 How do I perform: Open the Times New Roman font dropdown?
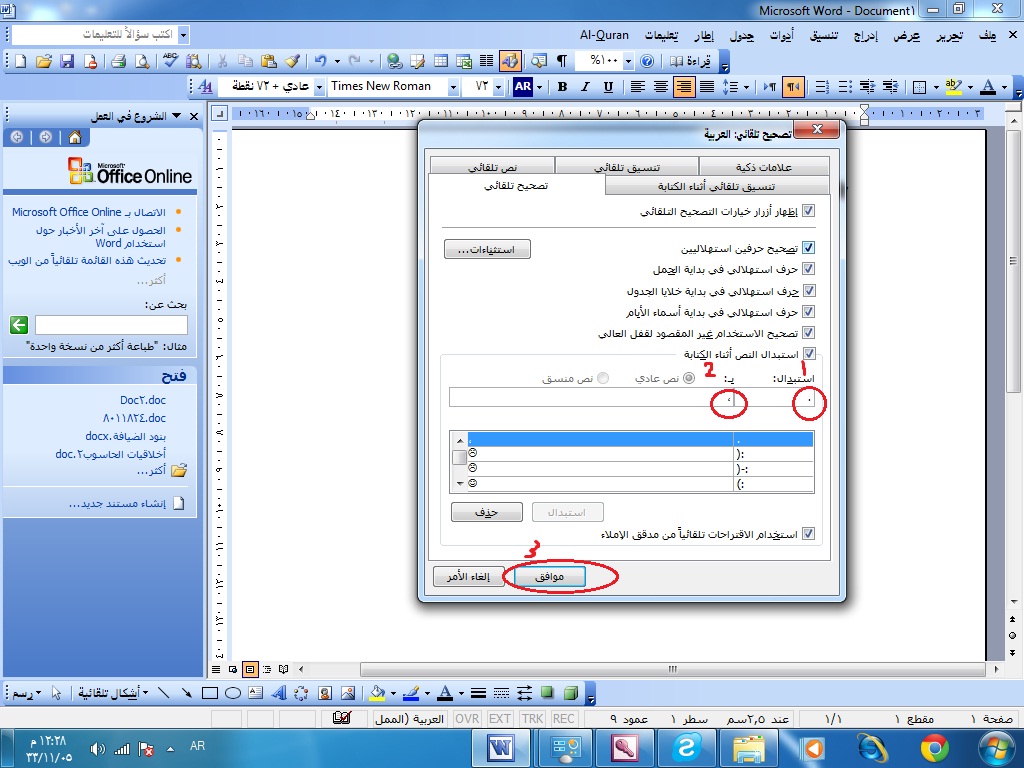453,86
